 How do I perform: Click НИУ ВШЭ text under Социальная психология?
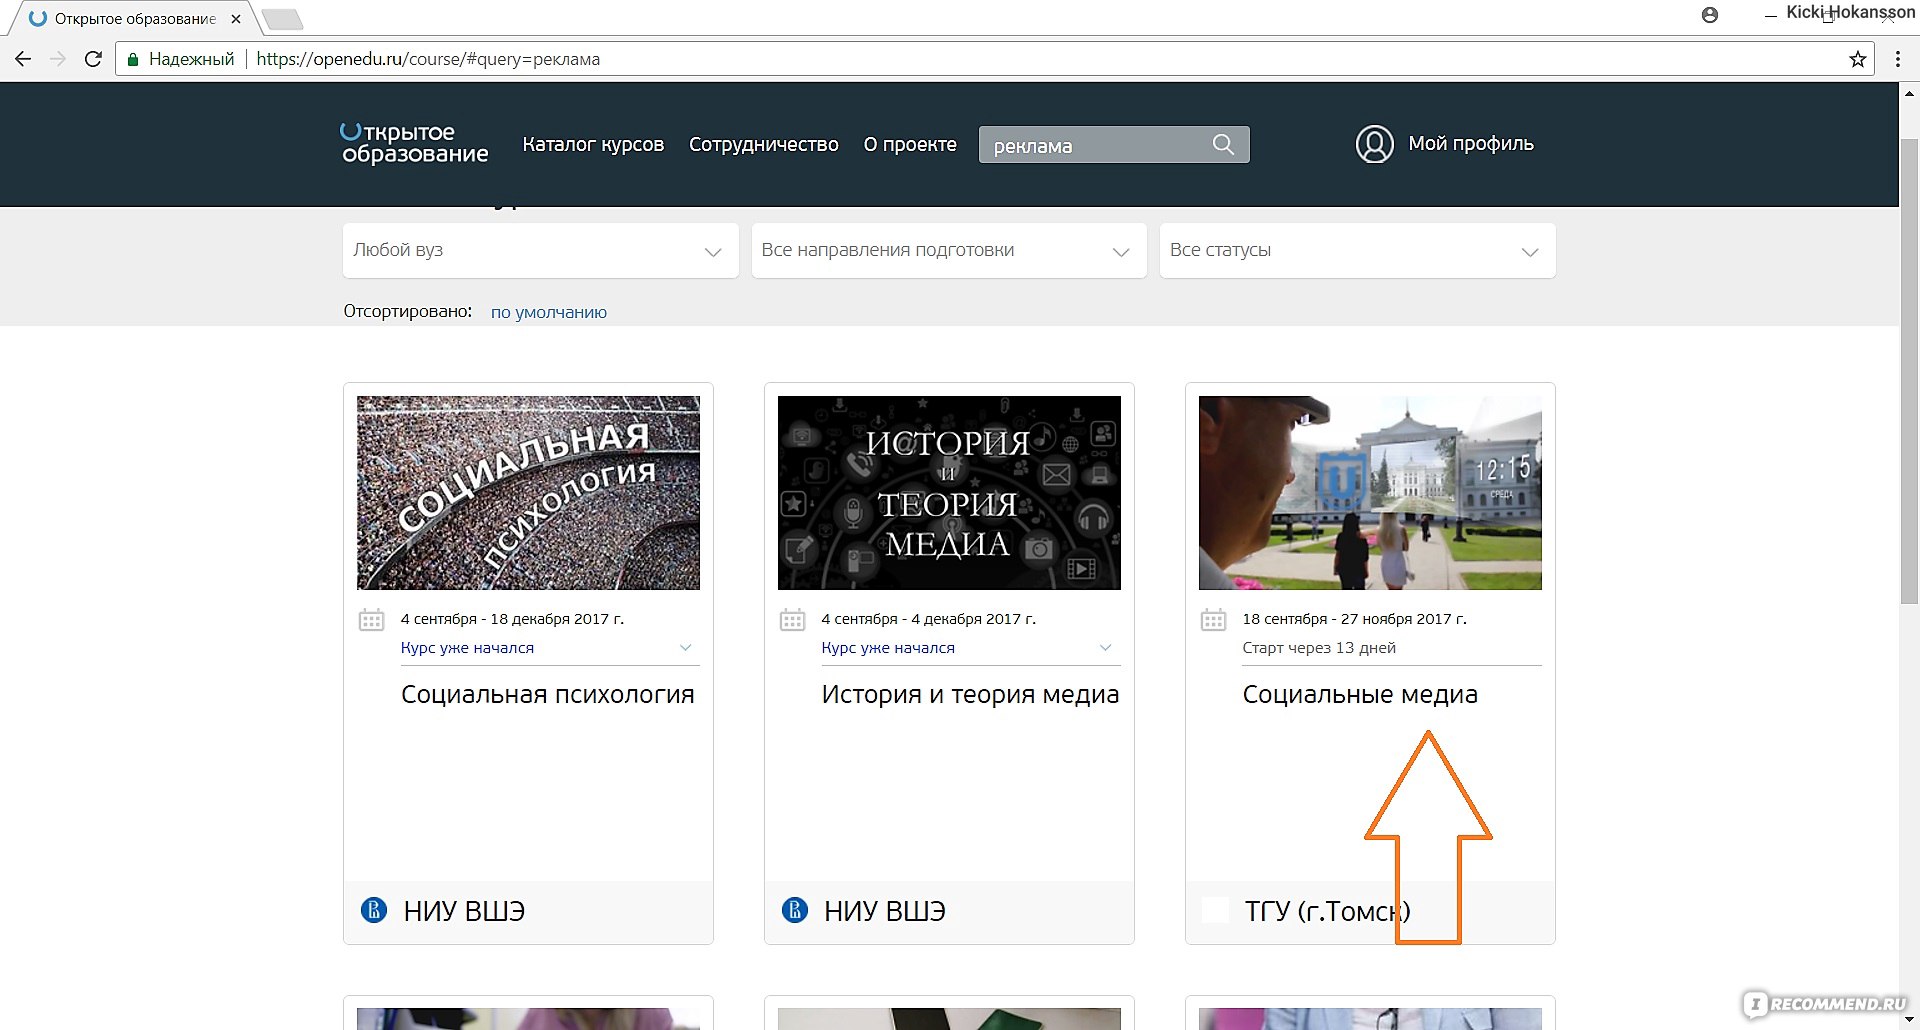click(464, 911)
